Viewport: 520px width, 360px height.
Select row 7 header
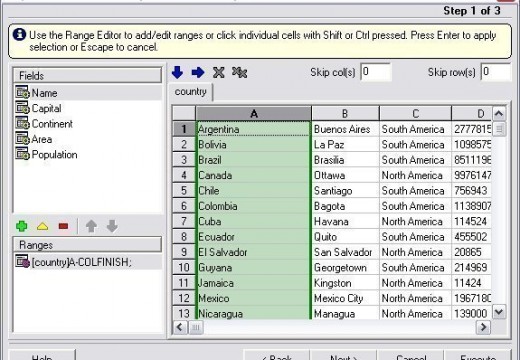(x=184, y=221)
